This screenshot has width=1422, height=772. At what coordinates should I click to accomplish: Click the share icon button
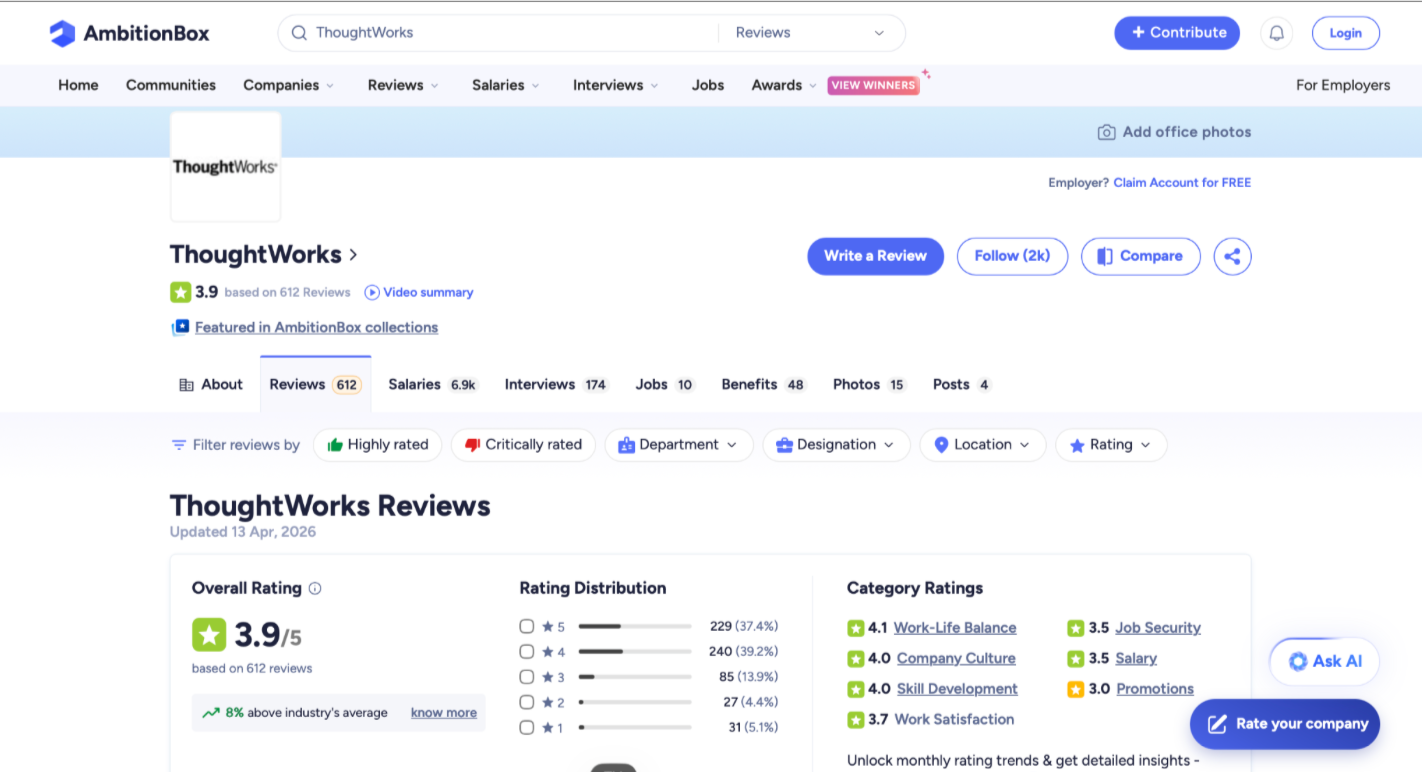click(1232, 256)
